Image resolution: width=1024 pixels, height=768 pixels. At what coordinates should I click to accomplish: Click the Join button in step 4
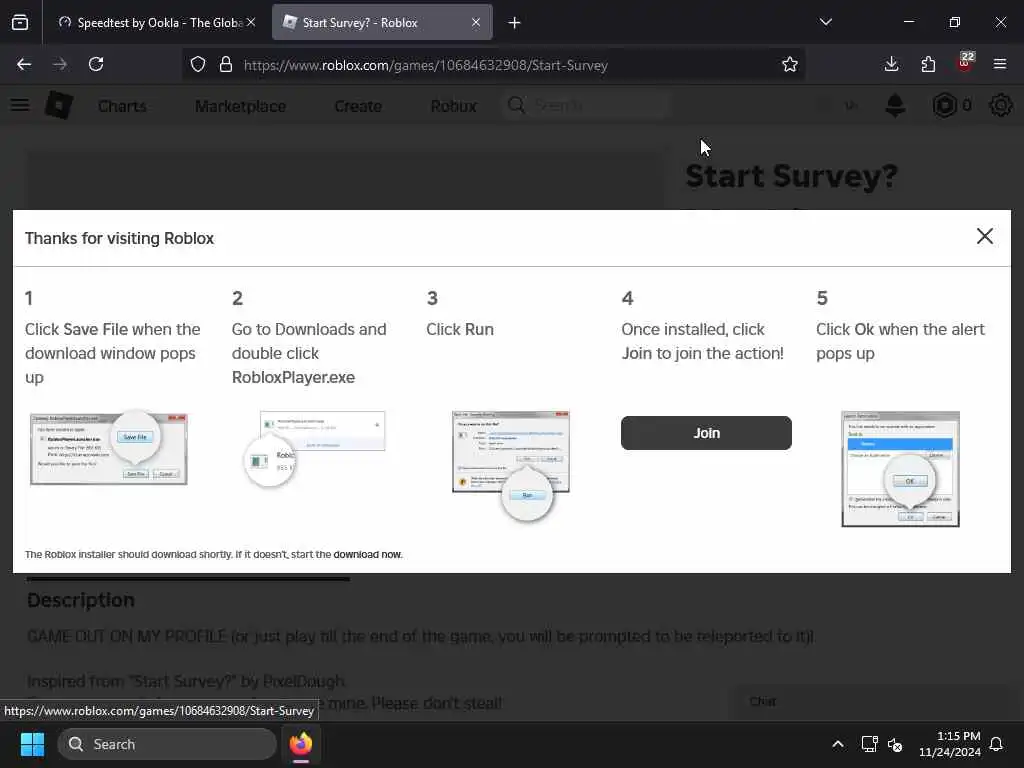pos(706,433)
